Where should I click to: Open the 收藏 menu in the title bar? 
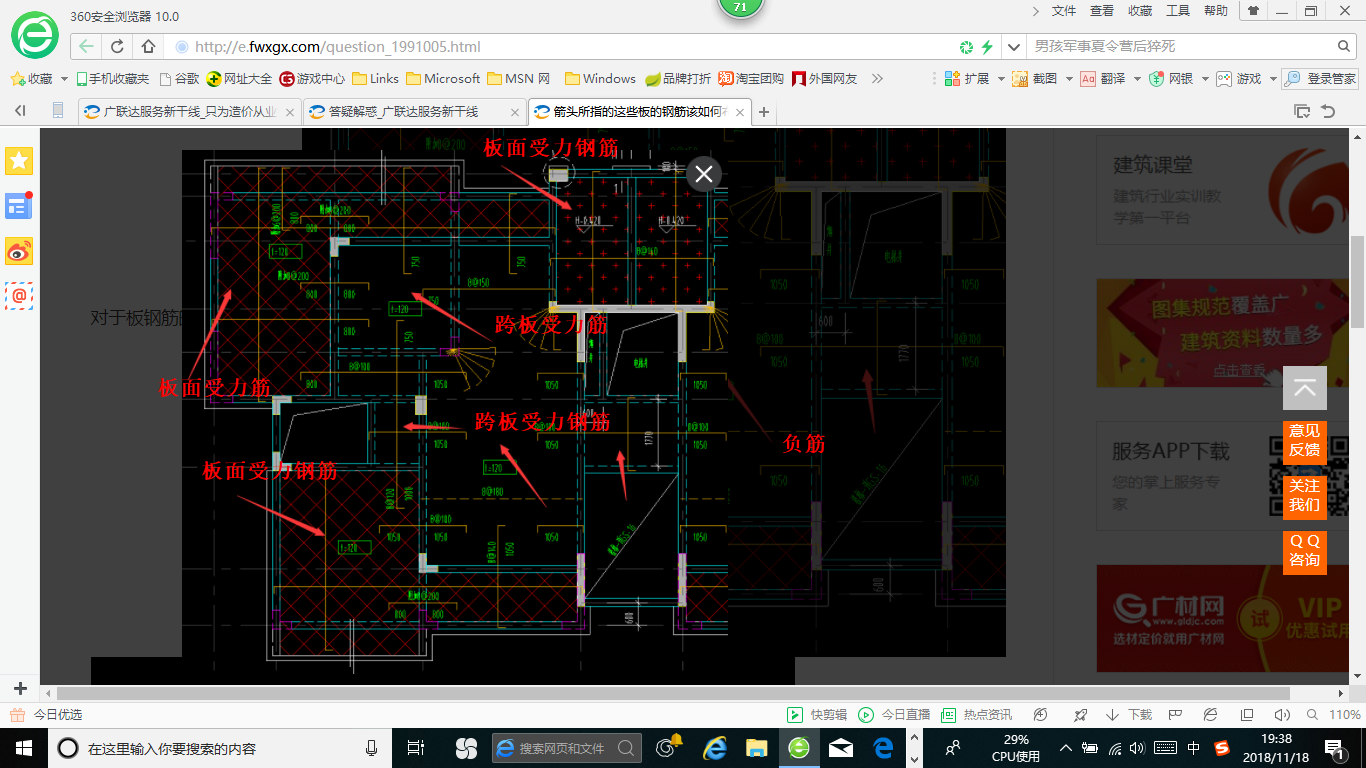click(1140, 10)
